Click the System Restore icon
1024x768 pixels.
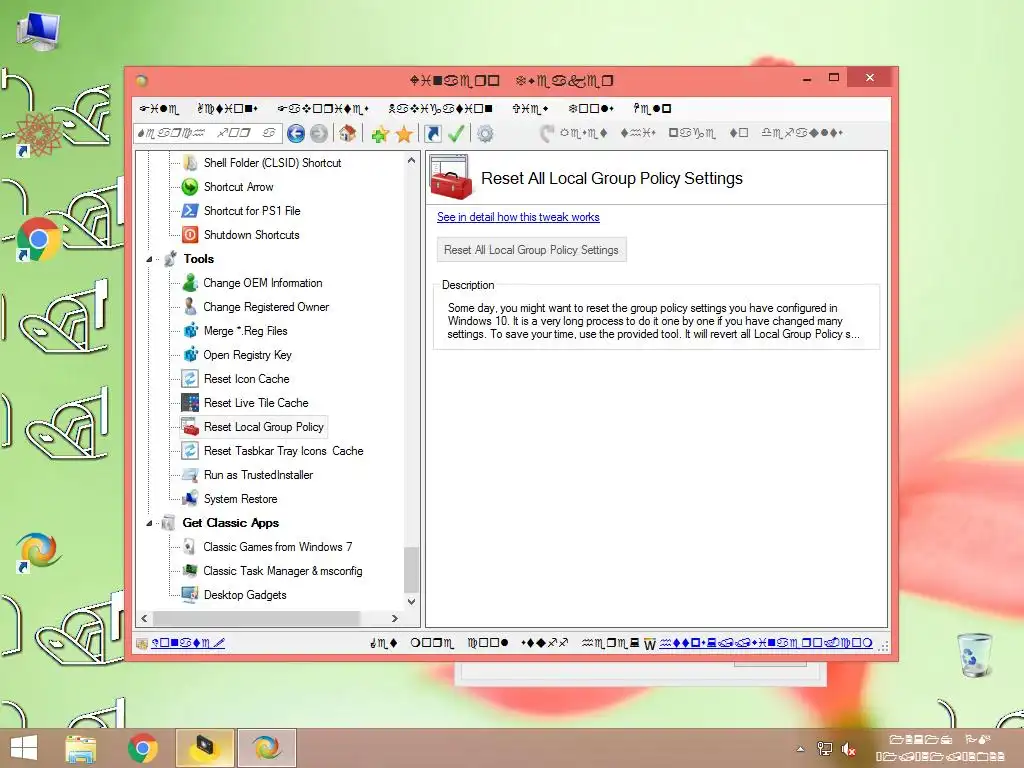[x=190, y=498]
